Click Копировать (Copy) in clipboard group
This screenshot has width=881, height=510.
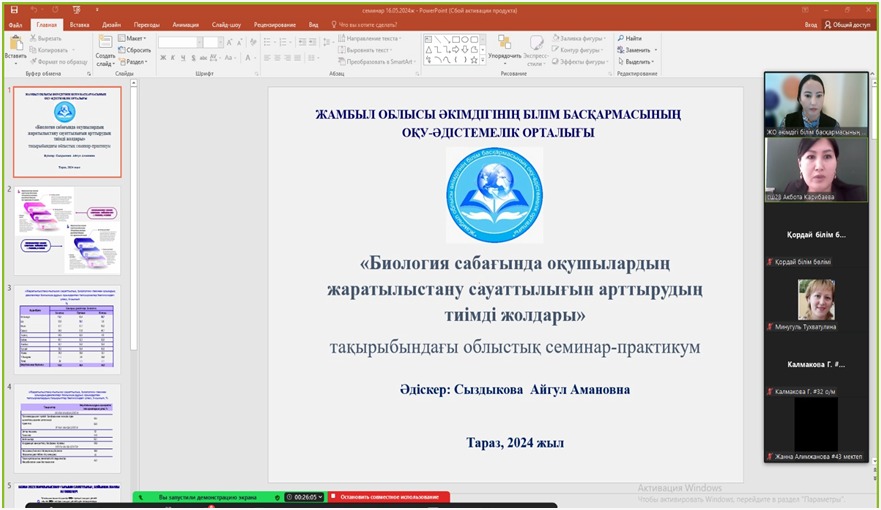(x=49, y=50)
